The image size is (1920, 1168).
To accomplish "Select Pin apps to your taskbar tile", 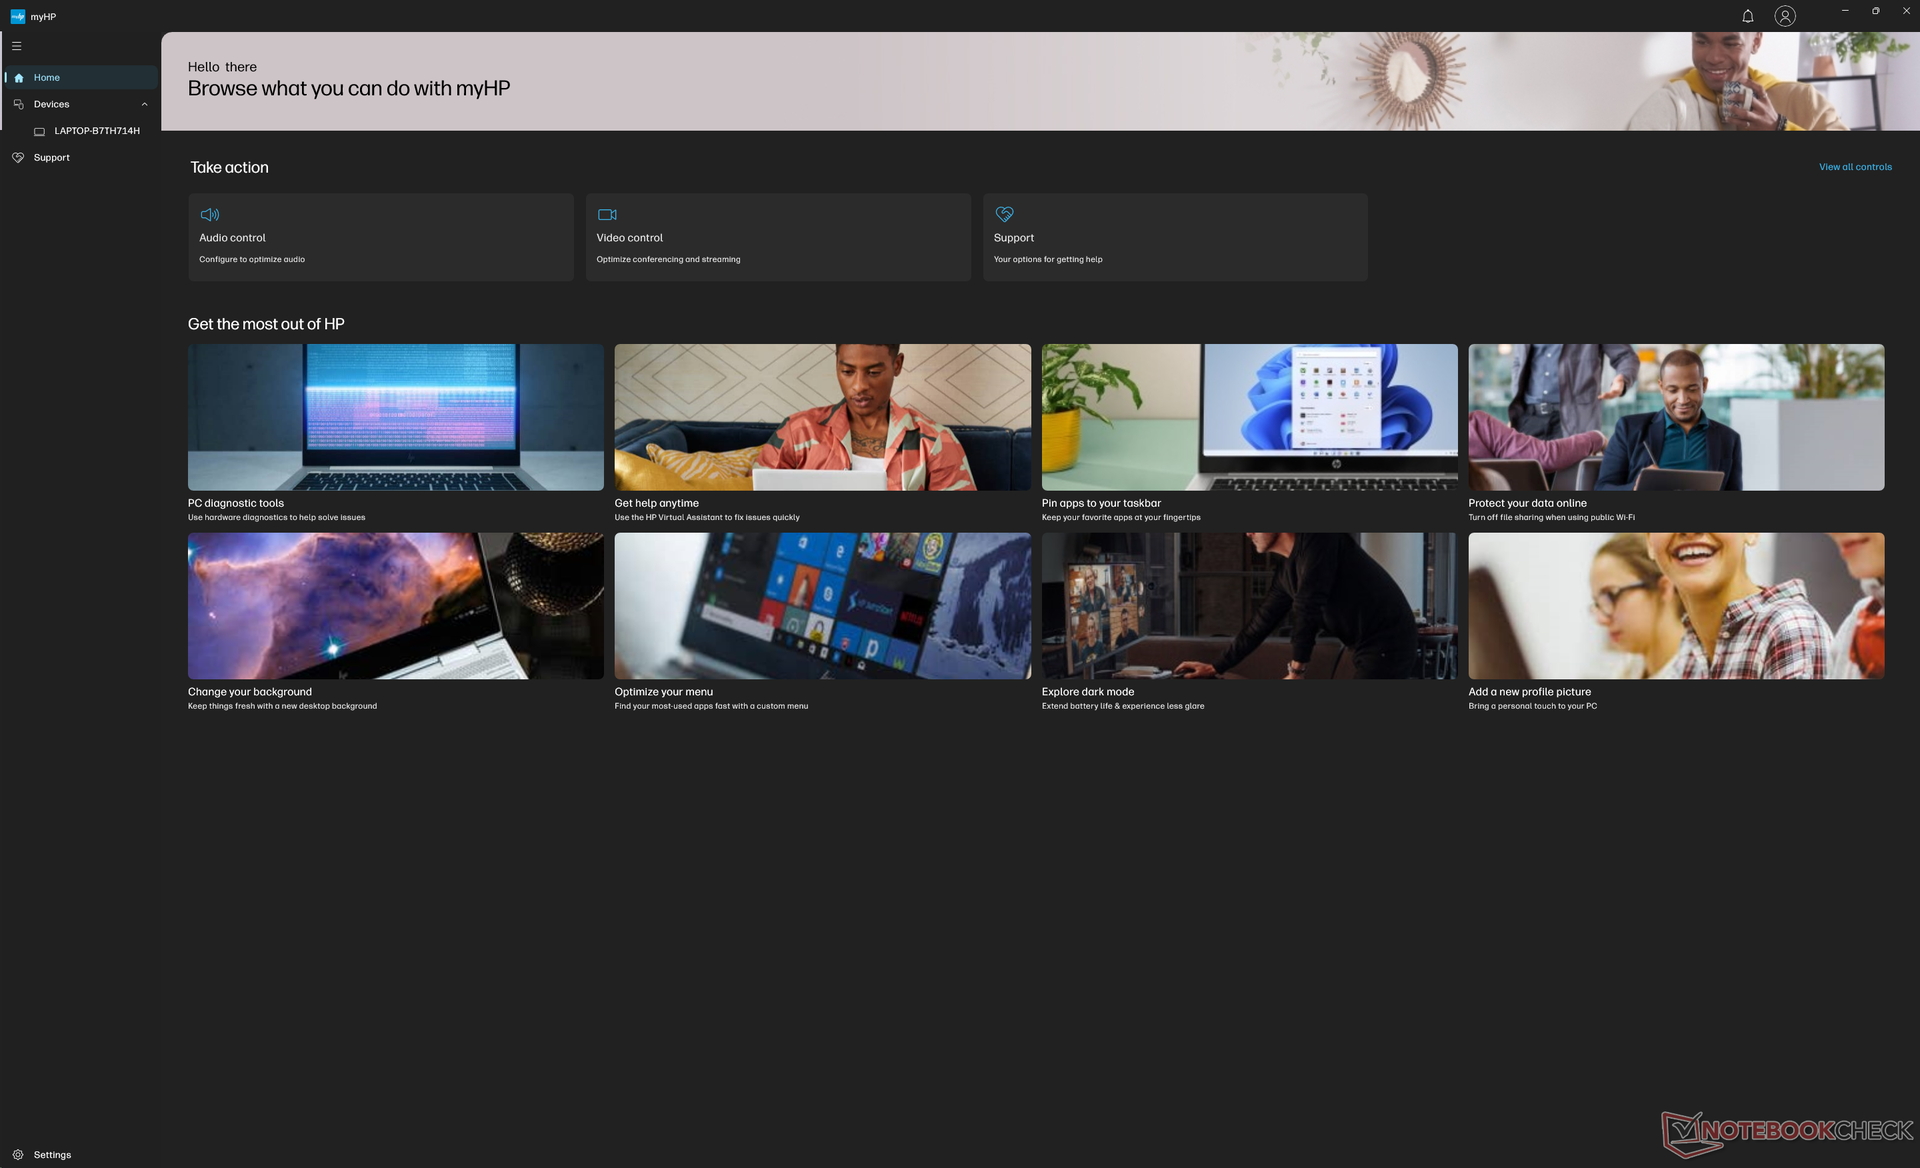I will (1249, 417).
